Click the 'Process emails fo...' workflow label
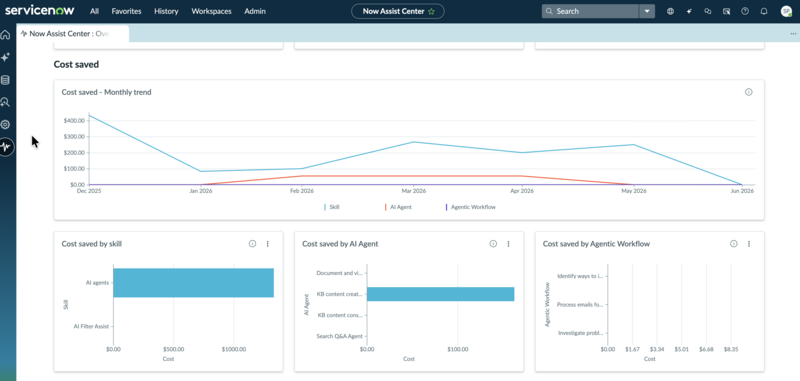 pos(580,304)
